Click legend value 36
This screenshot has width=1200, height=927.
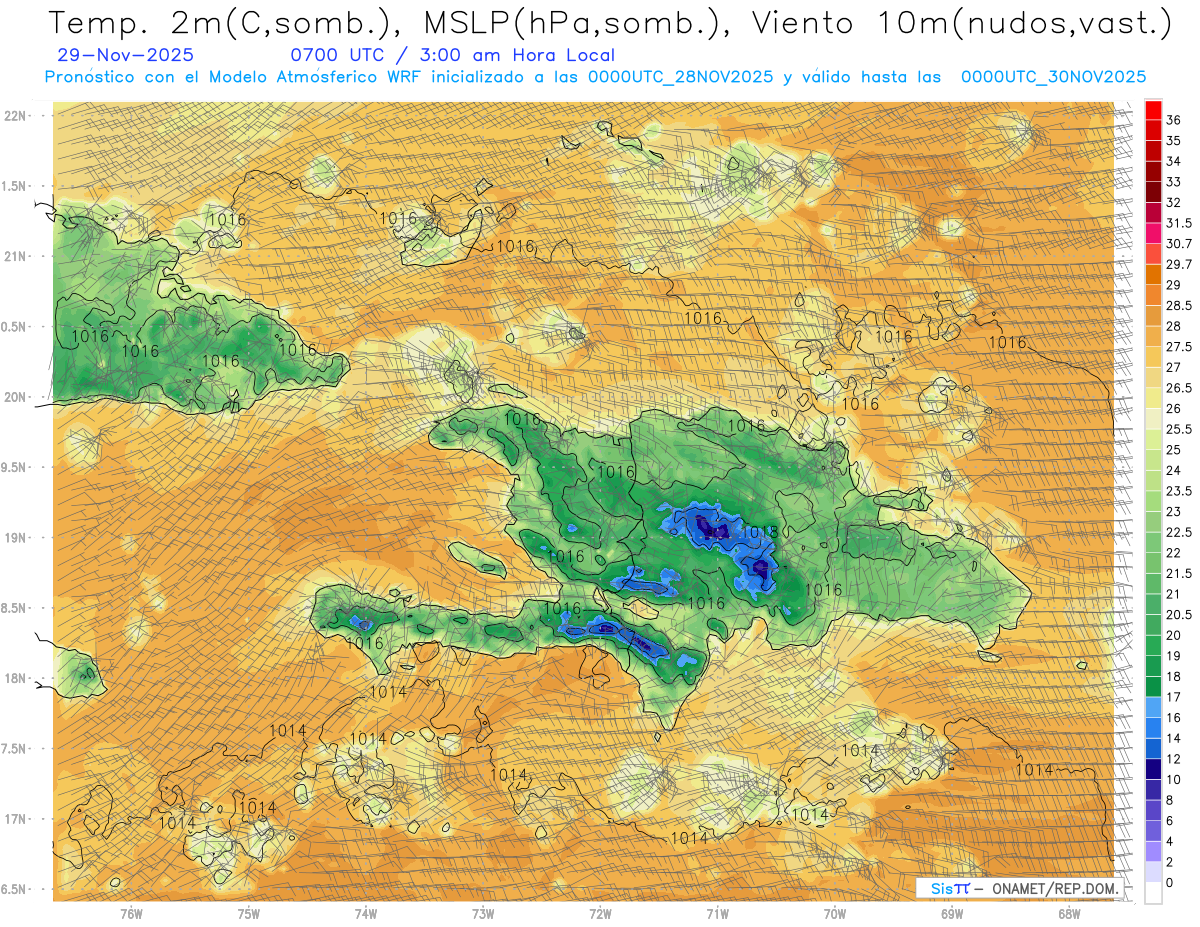click(x=1174, y=119)
